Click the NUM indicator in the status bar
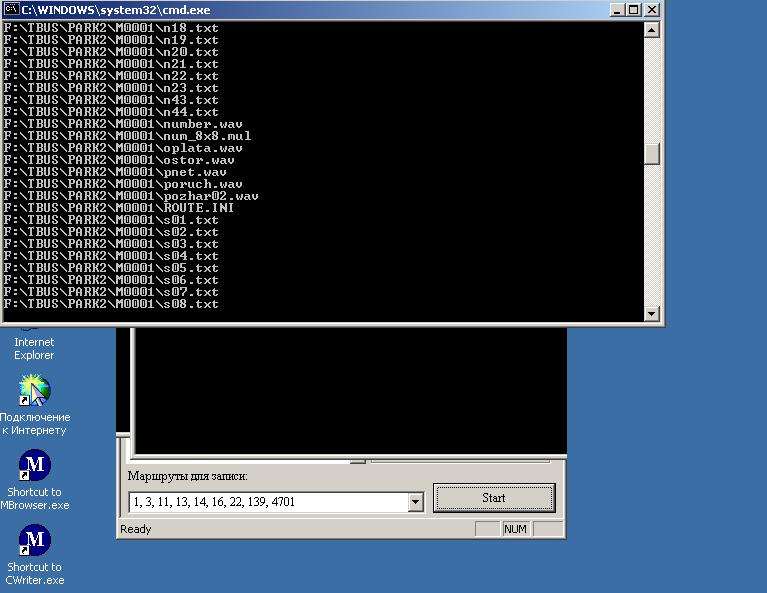The height and width of the screenshot is (593, 767). pos(516,529)
